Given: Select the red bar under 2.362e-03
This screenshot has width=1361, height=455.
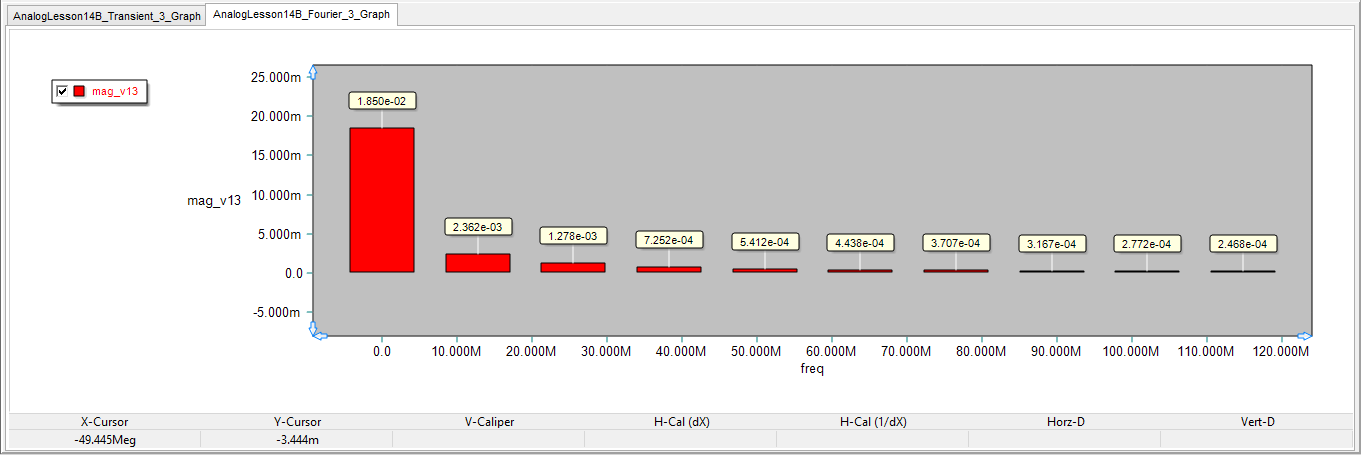Looking at the screenshot, I should pyautogui.click(x=478, y=263).
